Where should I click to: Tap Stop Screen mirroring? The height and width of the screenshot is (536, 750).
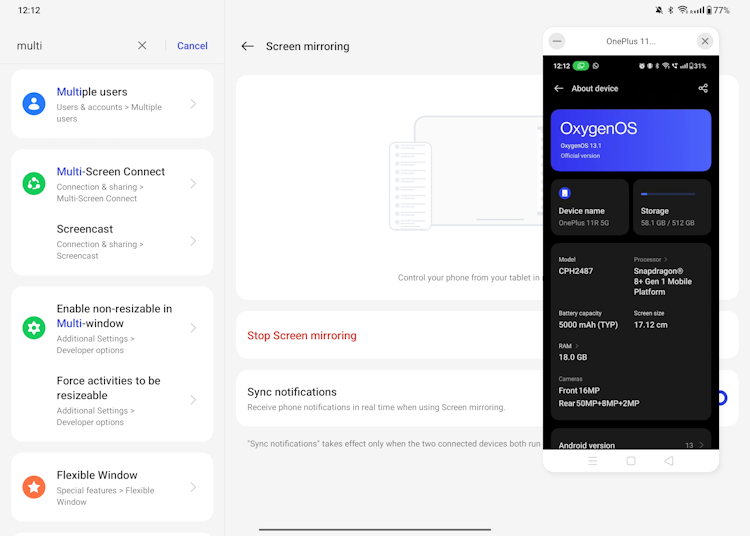point(302,336)
